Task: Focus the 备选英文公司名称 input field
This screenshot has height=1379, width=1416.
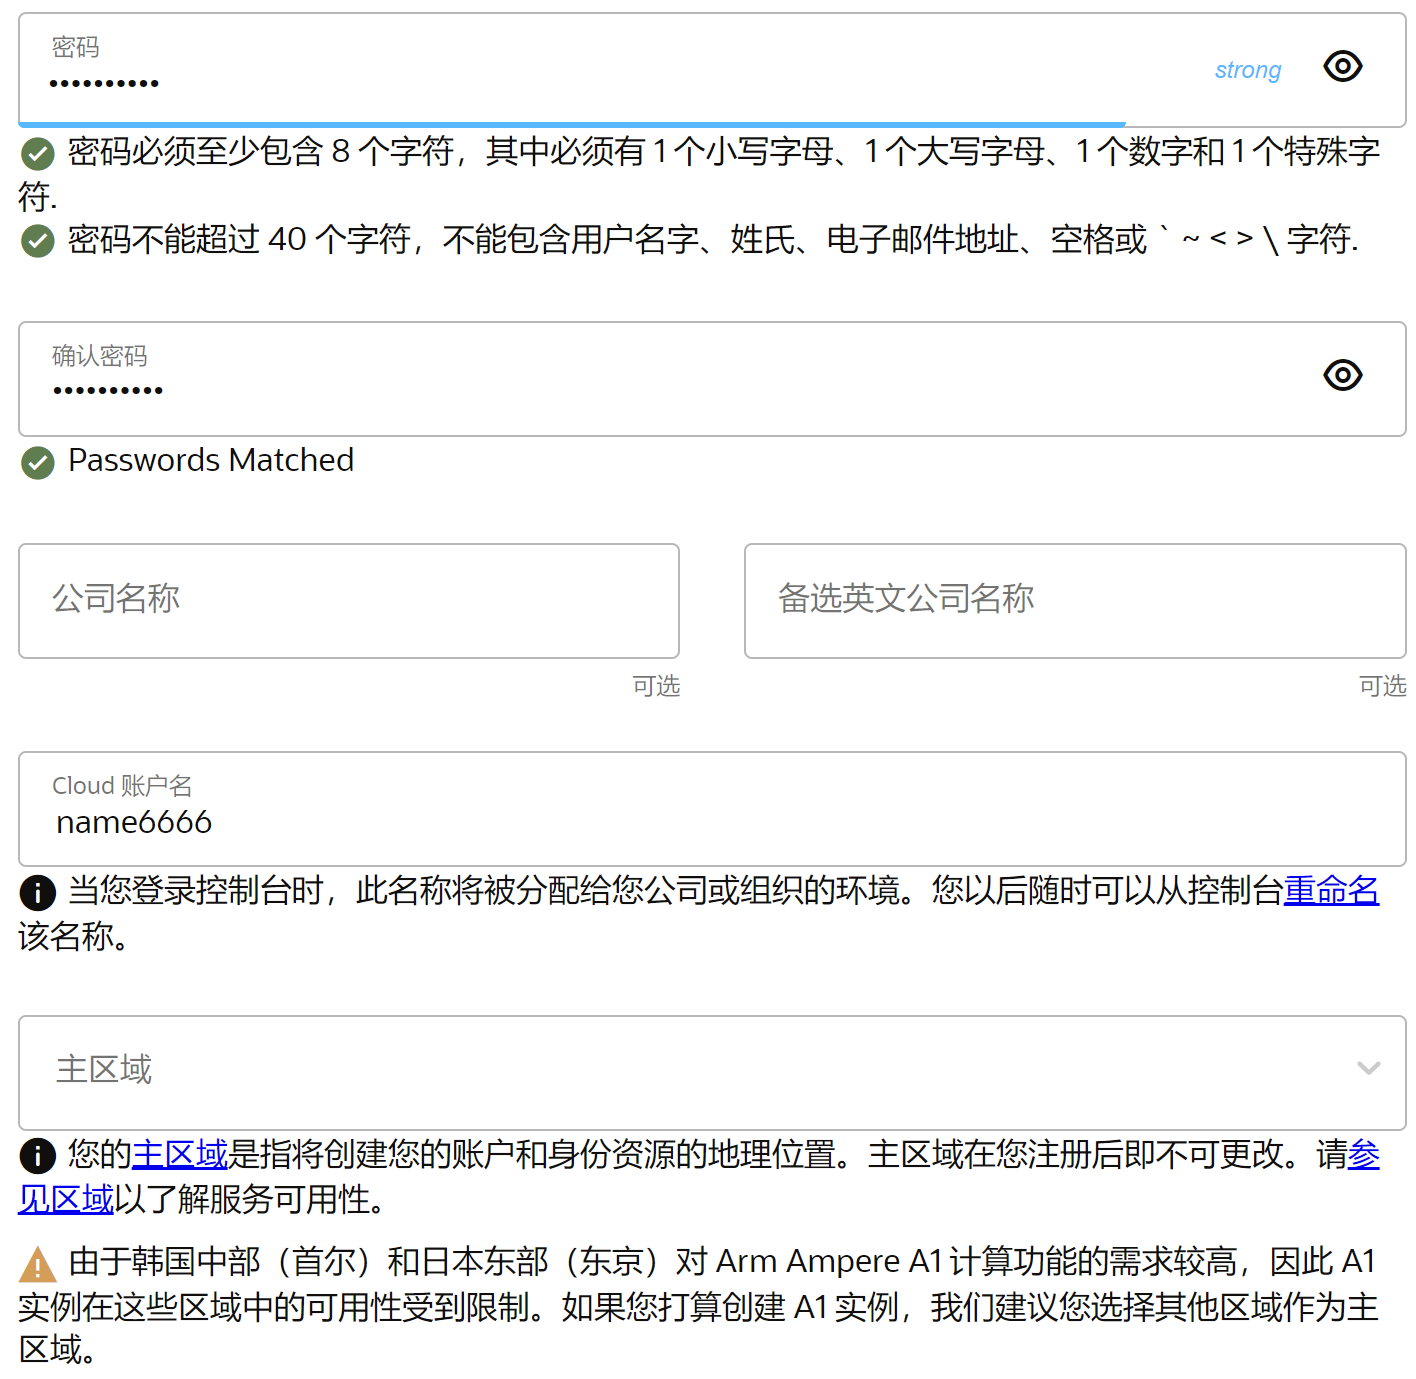Action: (x=1075, y=601)
